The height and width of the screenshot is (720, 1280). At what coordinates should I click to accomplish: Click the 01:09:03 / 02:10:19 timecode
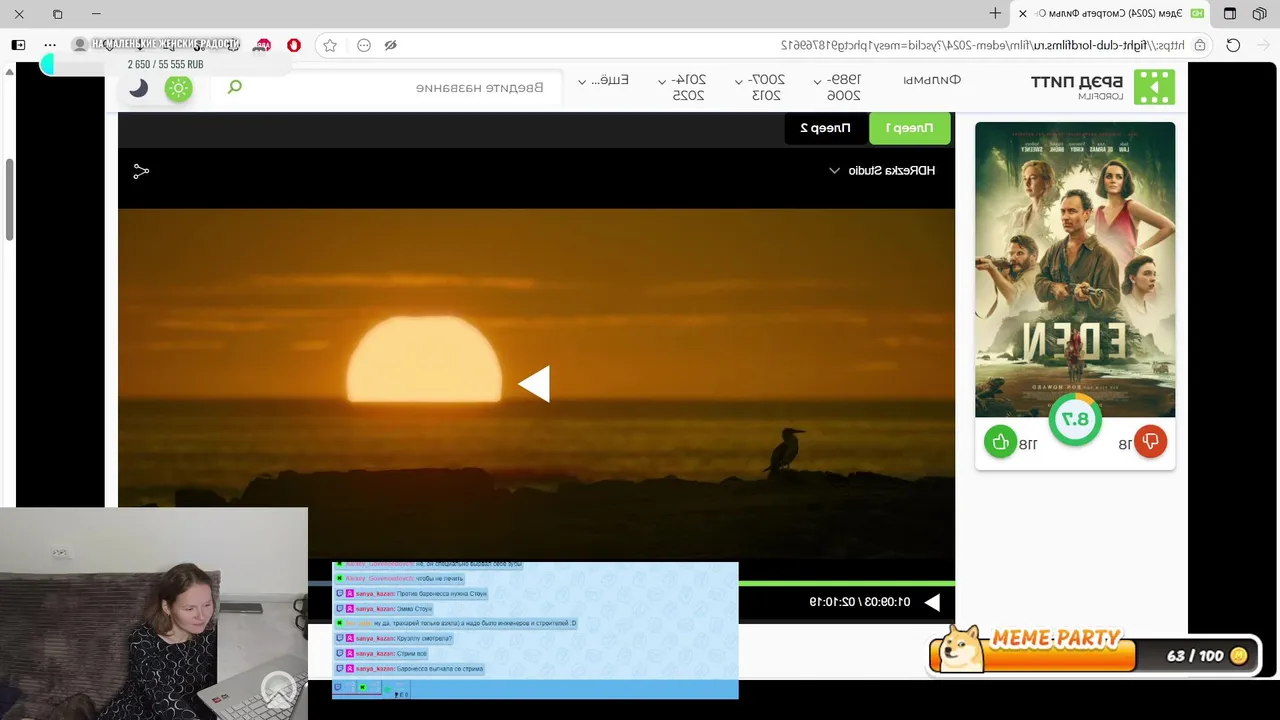859,602
